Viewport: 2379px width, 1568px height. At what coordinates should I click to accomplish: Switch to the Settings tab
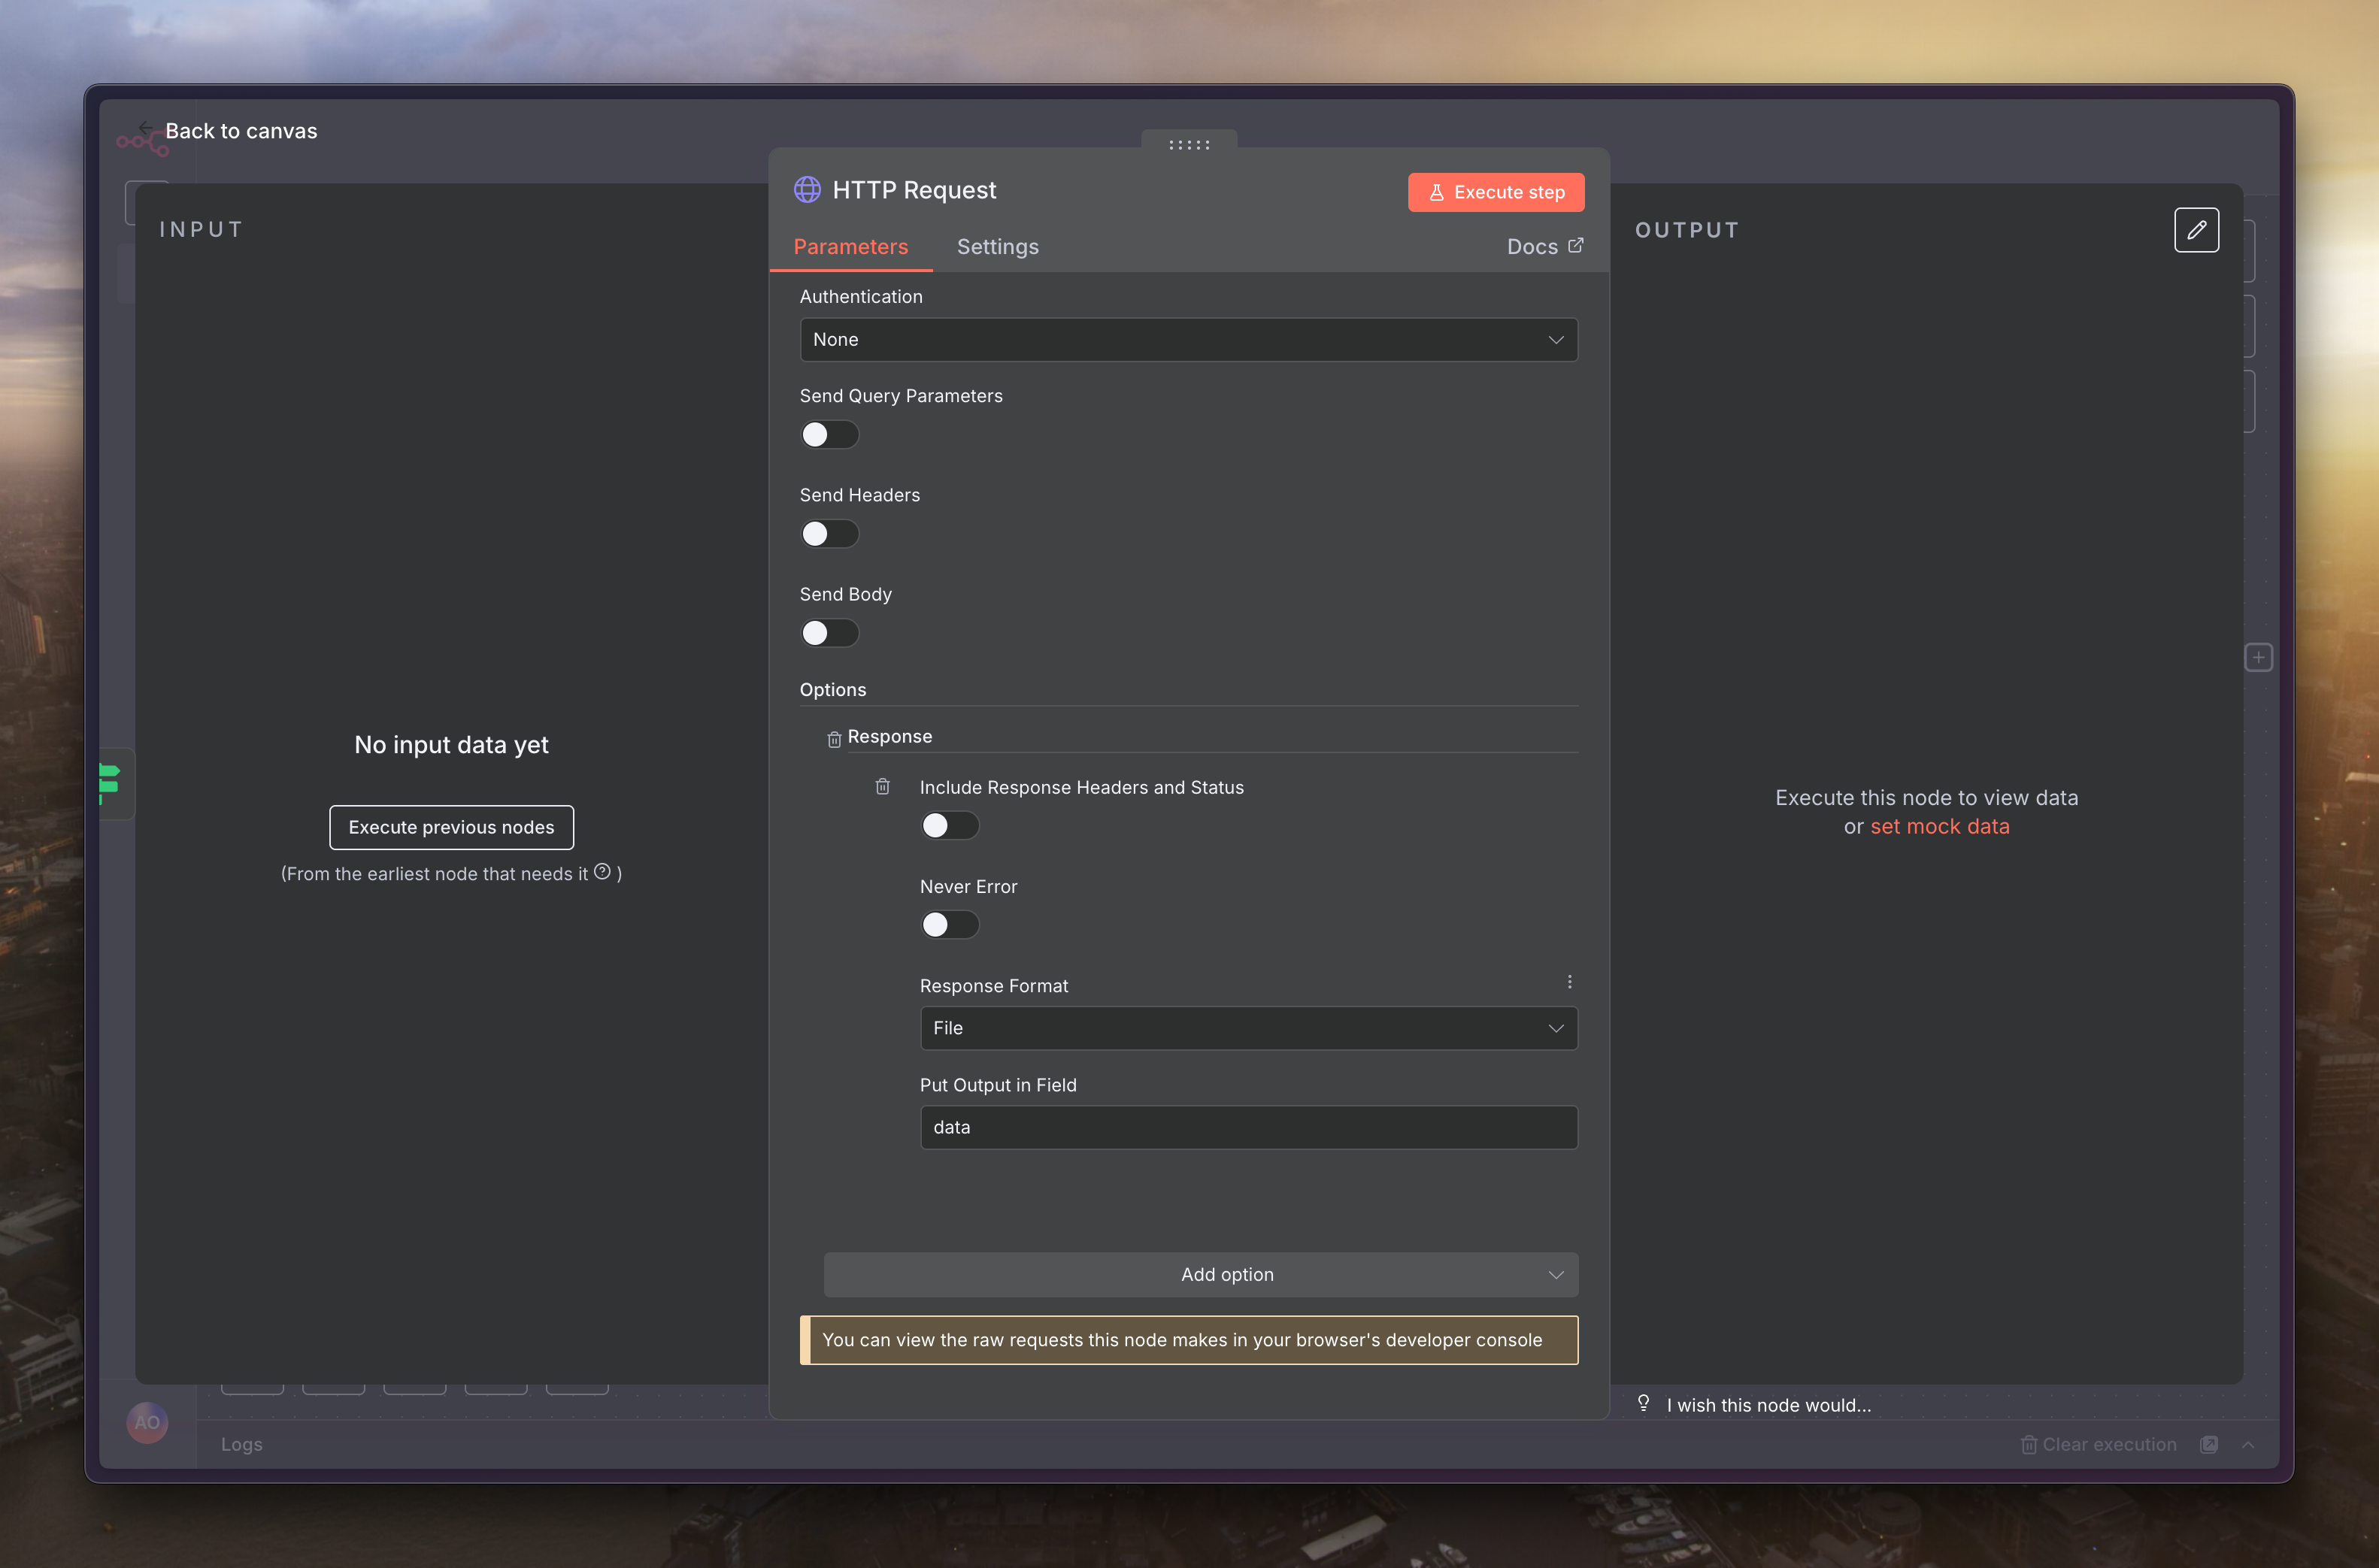click(x=997, y=247)
